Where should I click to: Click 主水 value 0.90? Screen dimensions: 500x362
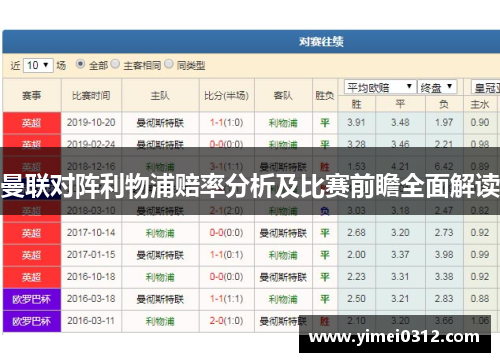480,122
